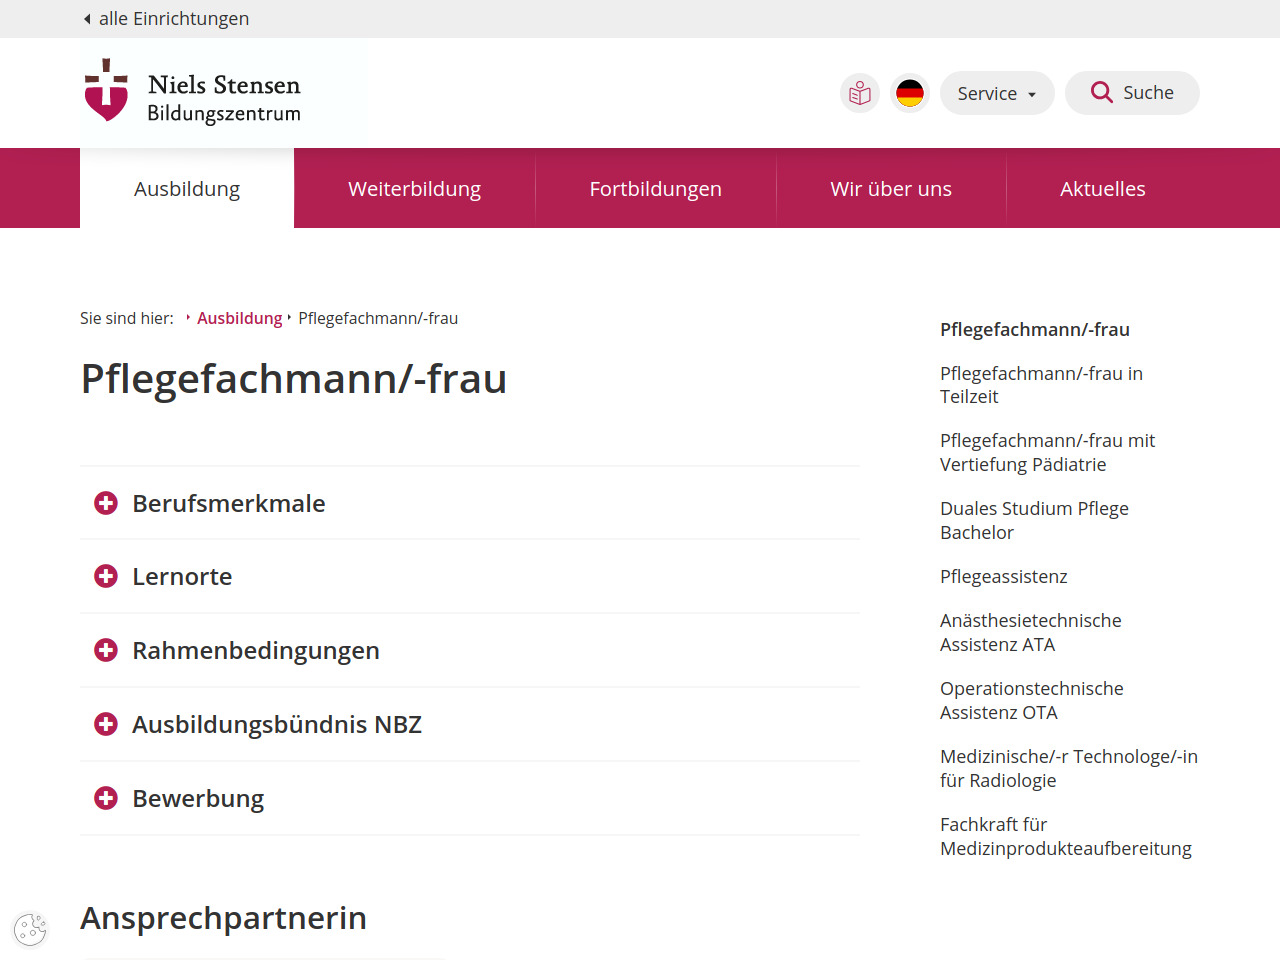Open Duales Studium Pflege Bachelor link

pyautogui.click(x=1034, y=520)
